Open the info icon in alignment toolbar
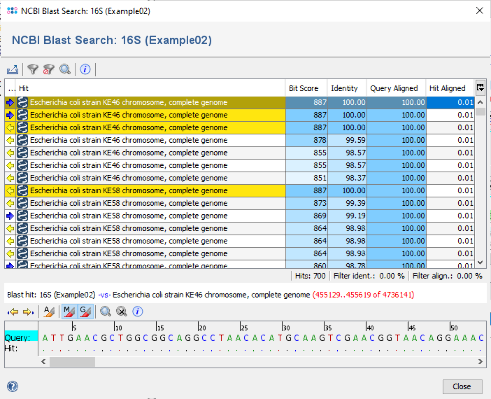491x399 pixels. 138,312
